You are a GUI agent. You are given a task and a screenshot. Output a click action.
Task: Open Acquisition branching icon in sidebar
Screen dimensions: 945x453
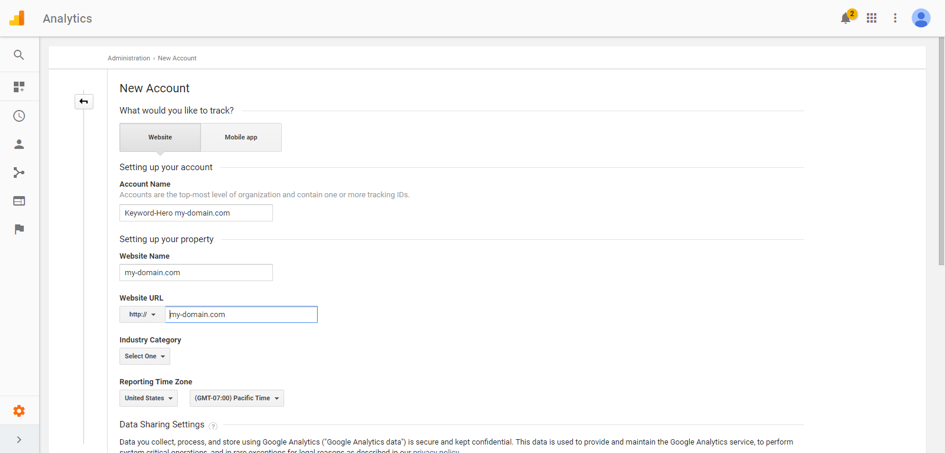point(19,173)
